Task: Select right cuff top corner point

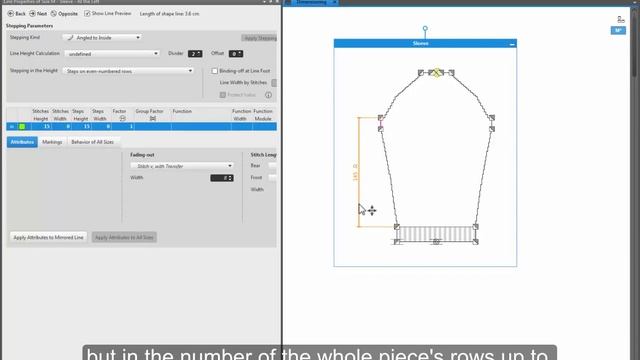Action: (x=476, y=227)
